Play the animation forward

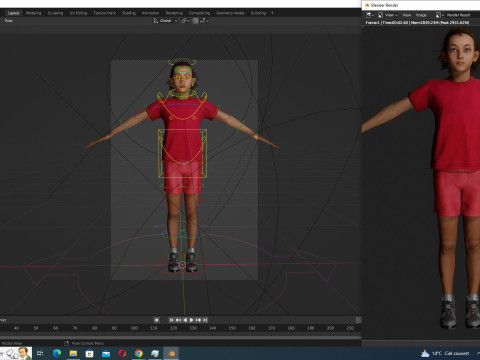(x=192, y=320)
